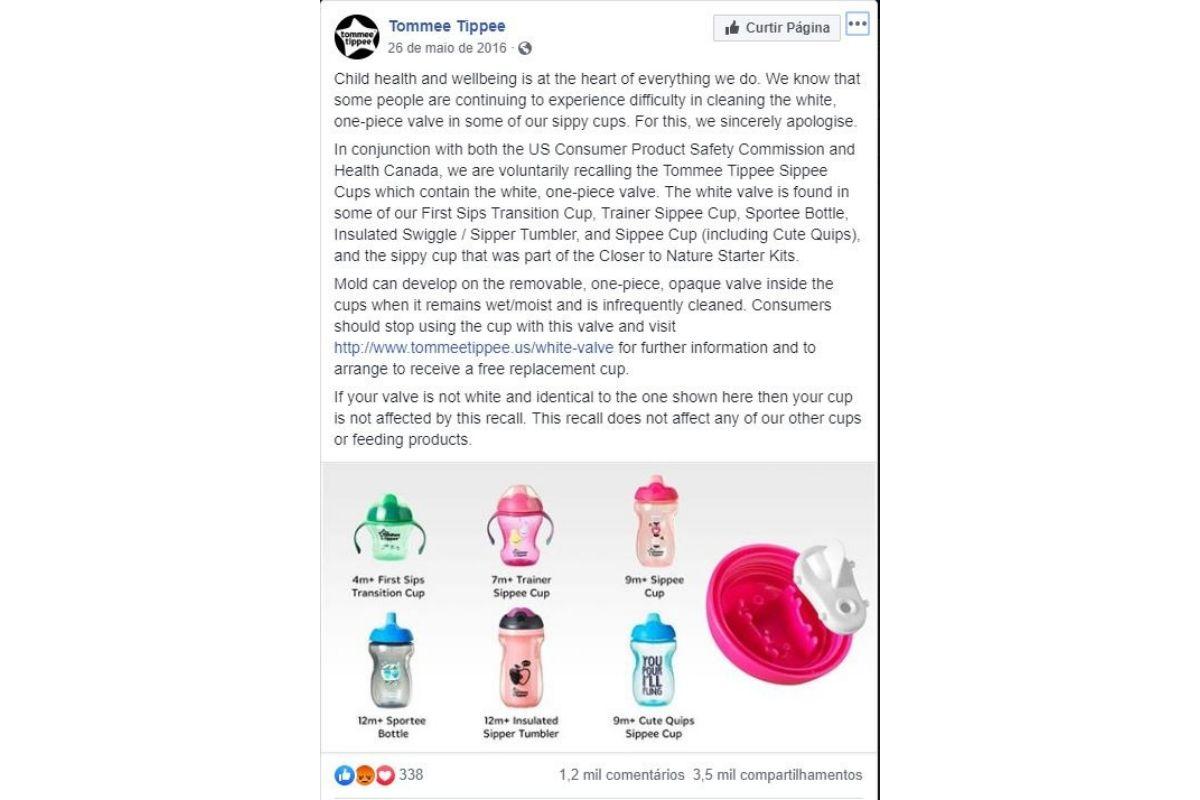Click the Curtir Página button

coord(777,28)
